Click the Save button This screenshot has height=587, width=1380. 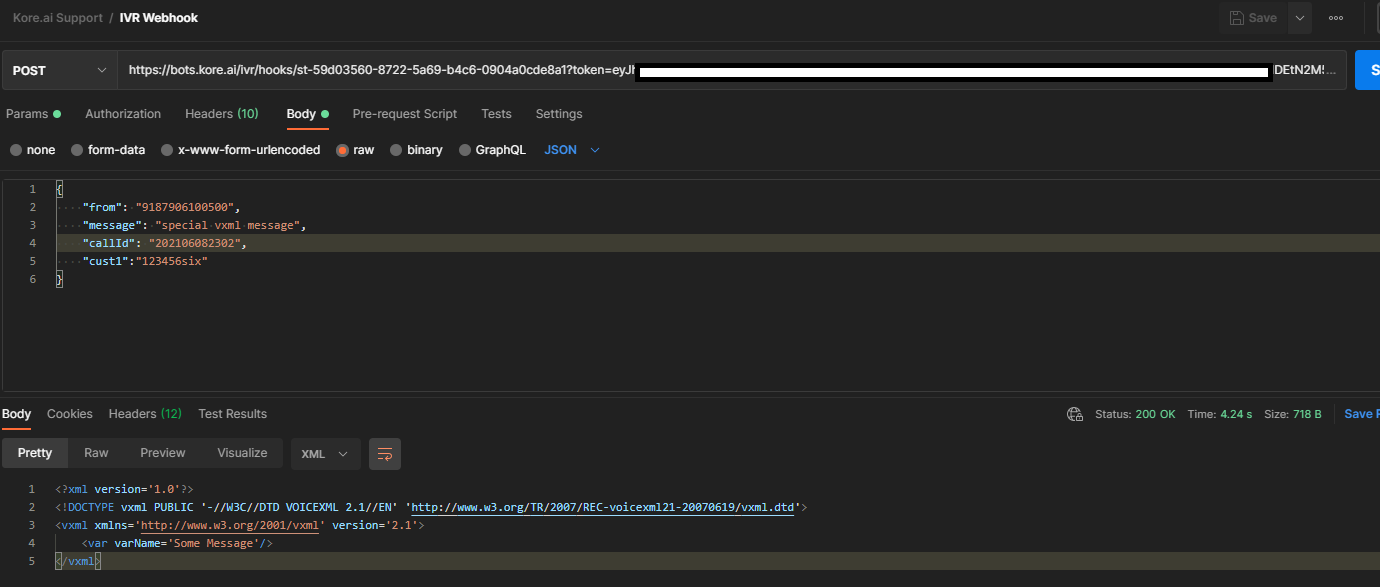tap(1253, 18)
